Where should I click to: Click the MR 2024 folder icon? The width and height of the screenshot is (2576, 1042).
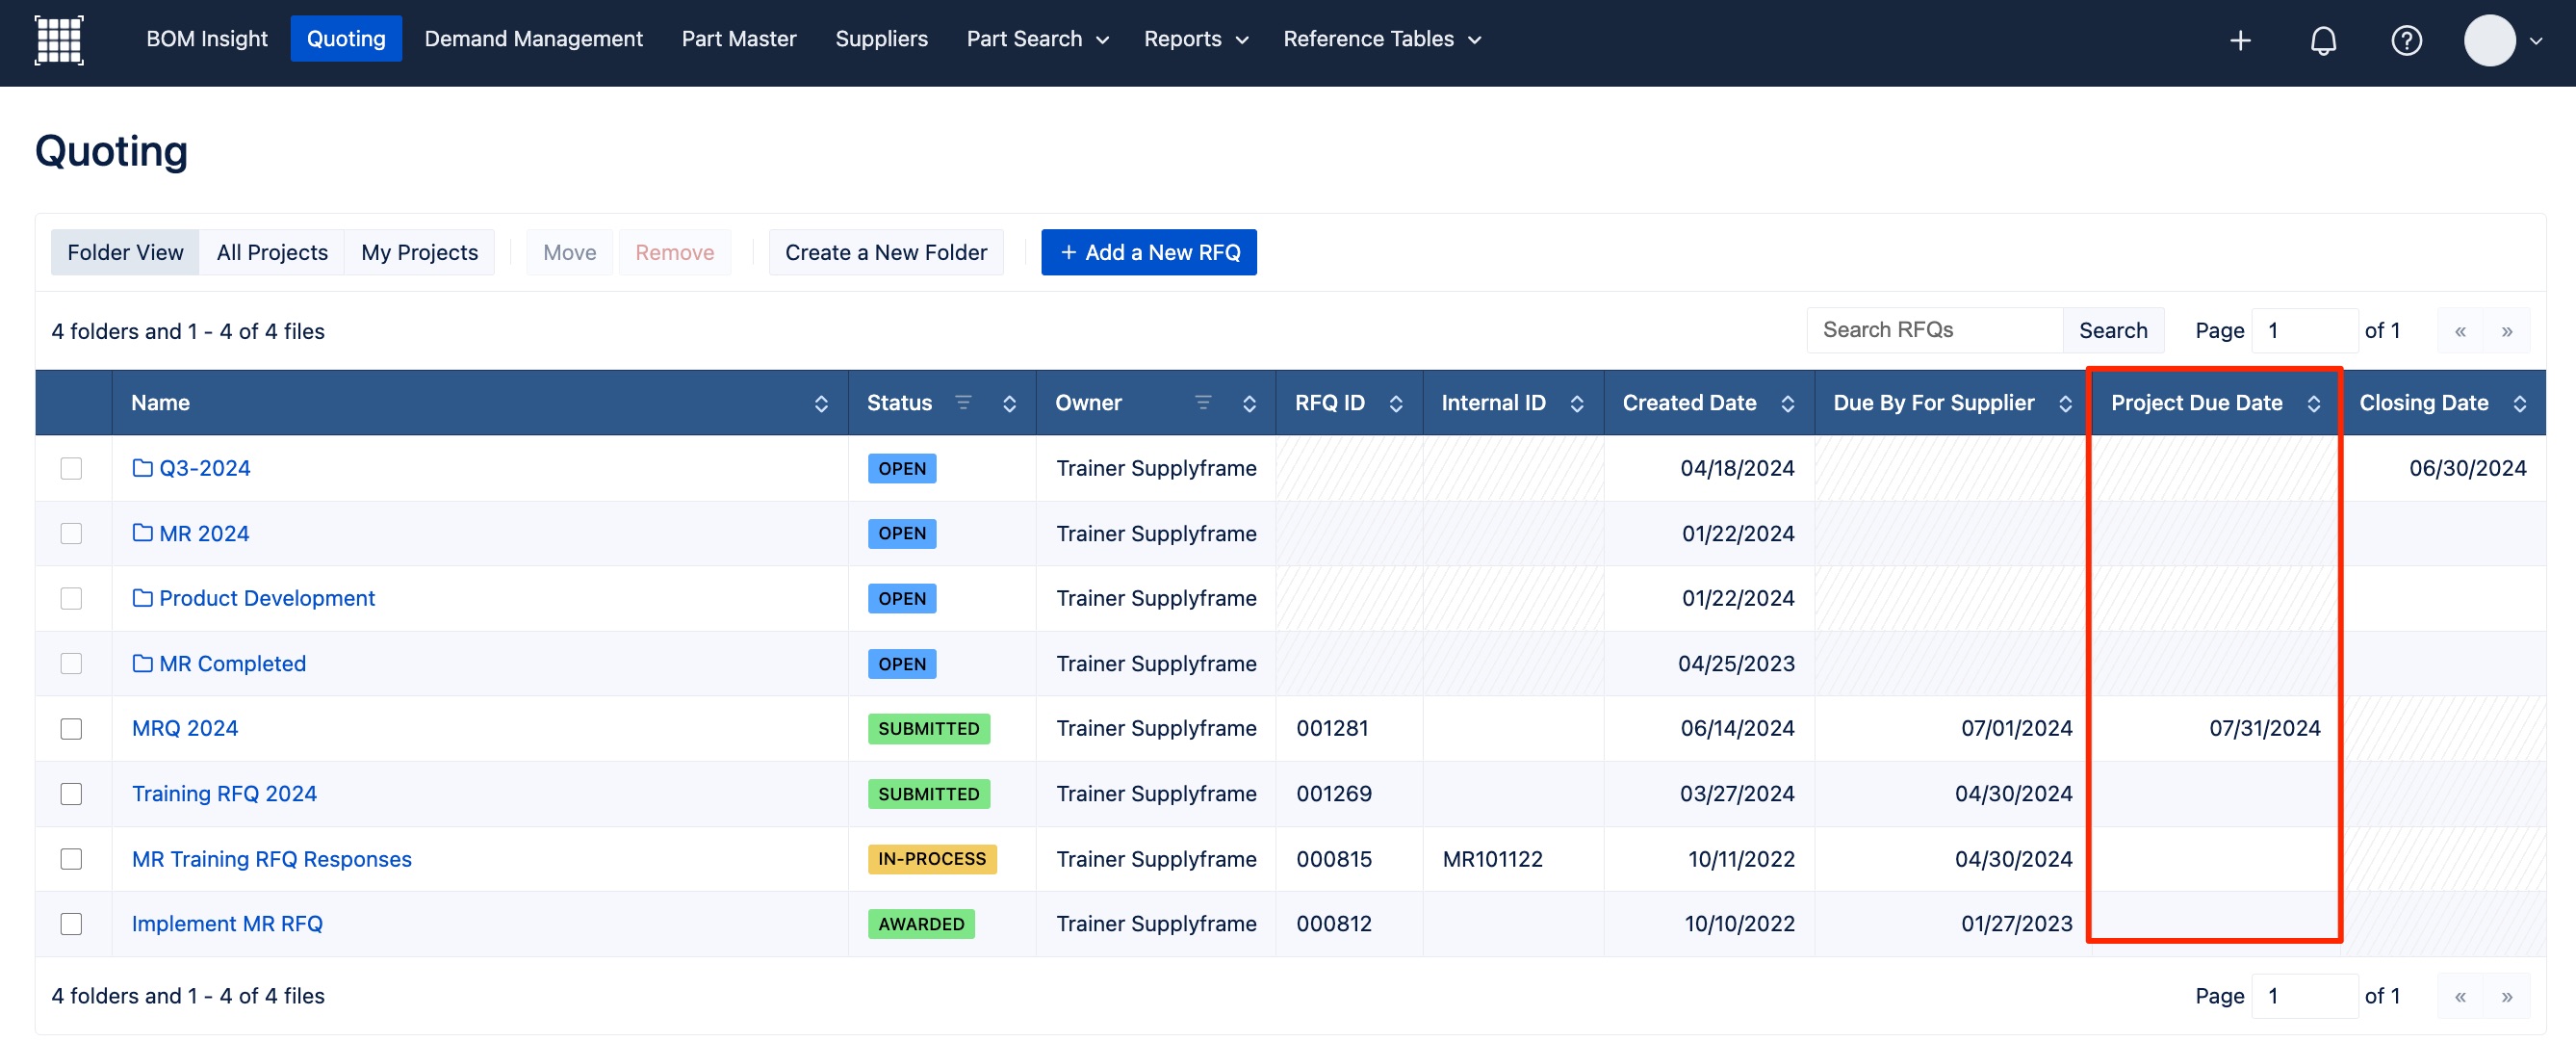[x=143, y=532]
